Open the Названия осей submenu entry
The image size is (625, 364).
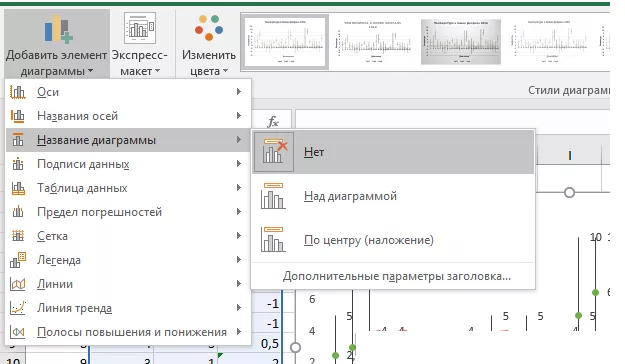[128, 116]
